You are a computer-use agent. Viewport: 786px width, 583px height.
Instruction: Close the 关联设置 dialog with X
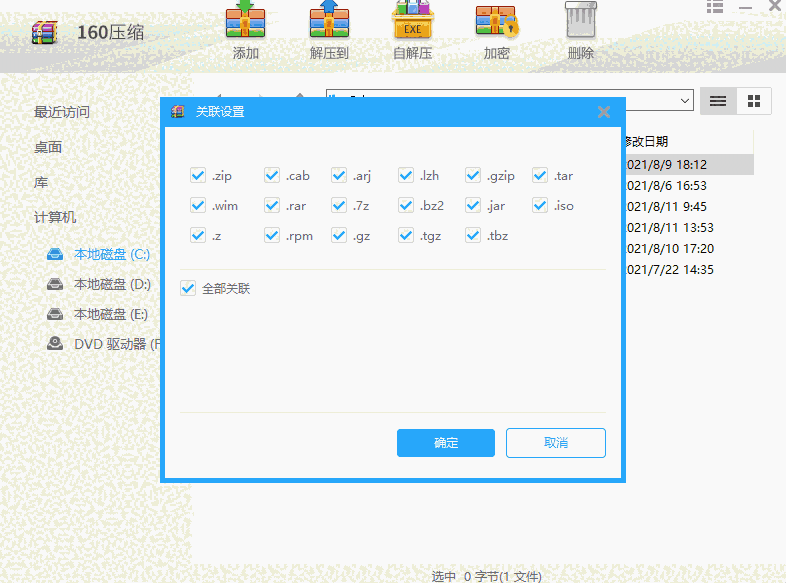click(x=604, y=112)
